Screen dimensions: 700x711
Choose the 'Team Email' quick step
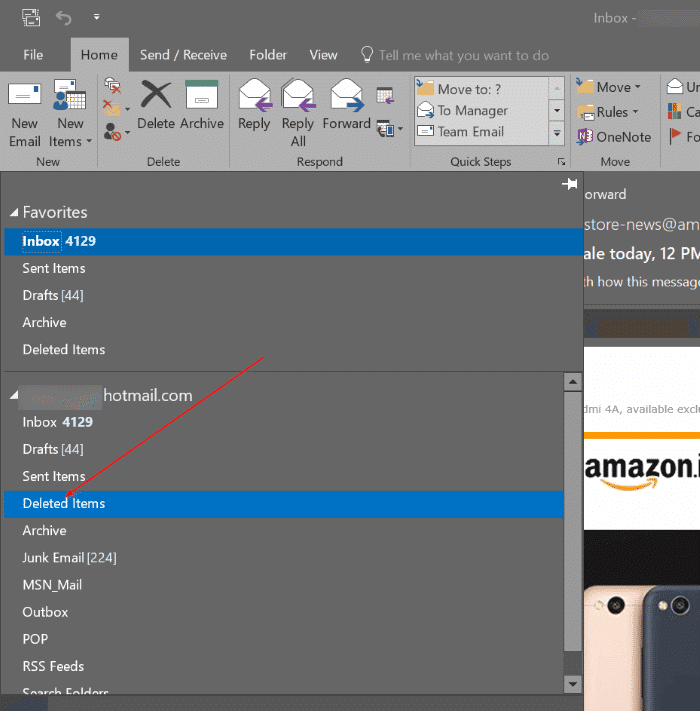[481, 131]
